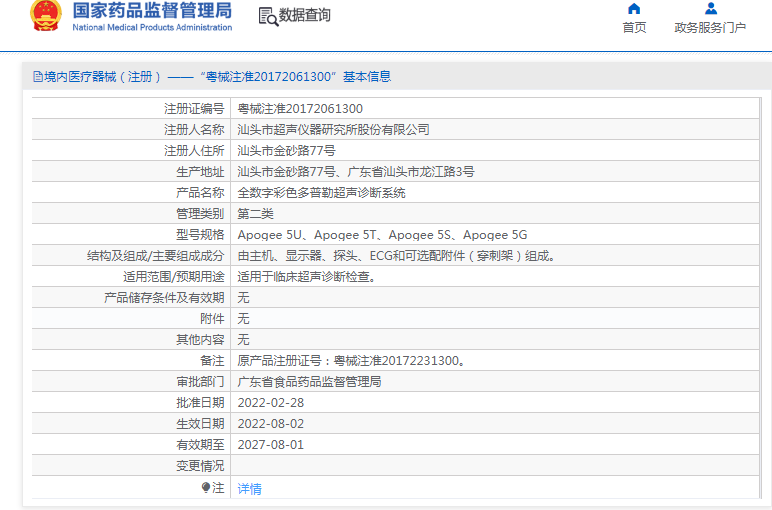Click the 注册人名称 field label
This screenshot has width=772, height=510.
pyautogui.click(x=194, y=130)
